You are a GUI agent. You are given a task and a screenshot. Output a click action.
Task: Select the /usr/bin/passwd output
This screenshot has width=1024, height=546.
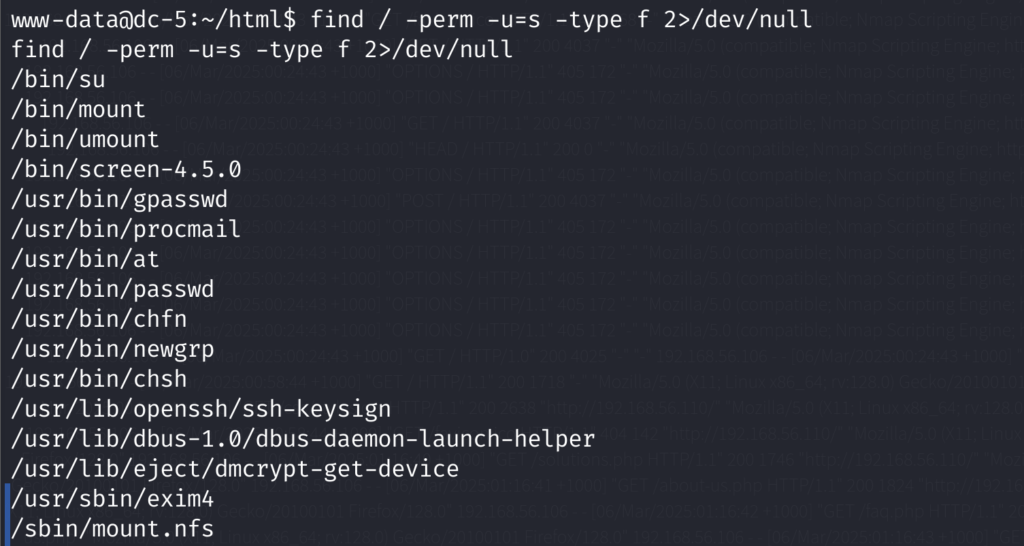pyautogui.click(x=112, y=290)
